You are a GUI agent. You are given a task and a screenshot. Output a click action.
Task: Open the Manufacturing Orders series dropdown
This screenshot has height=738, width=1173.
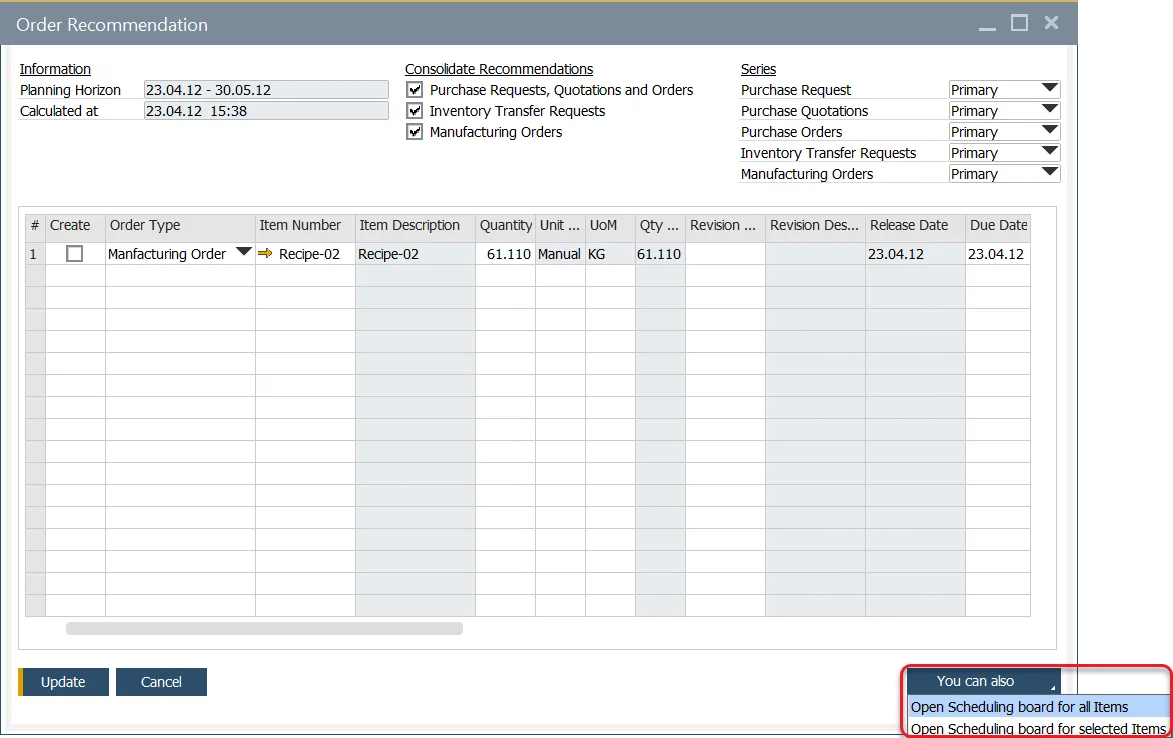[x=1047, y=172]
